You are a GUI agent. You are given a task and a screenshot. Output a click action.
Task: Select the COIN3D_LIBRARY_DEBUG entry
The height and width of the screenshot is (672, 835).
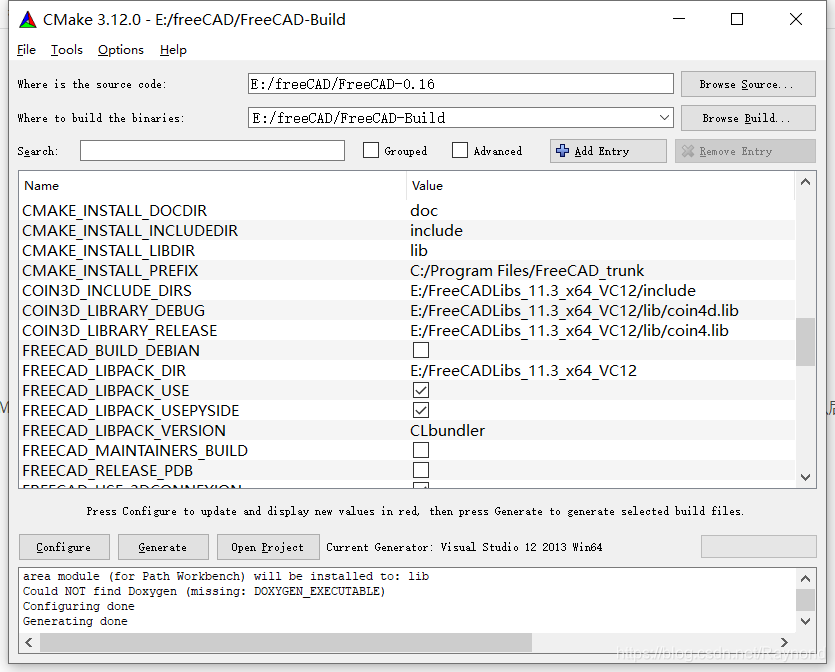(x=114, y=310)
